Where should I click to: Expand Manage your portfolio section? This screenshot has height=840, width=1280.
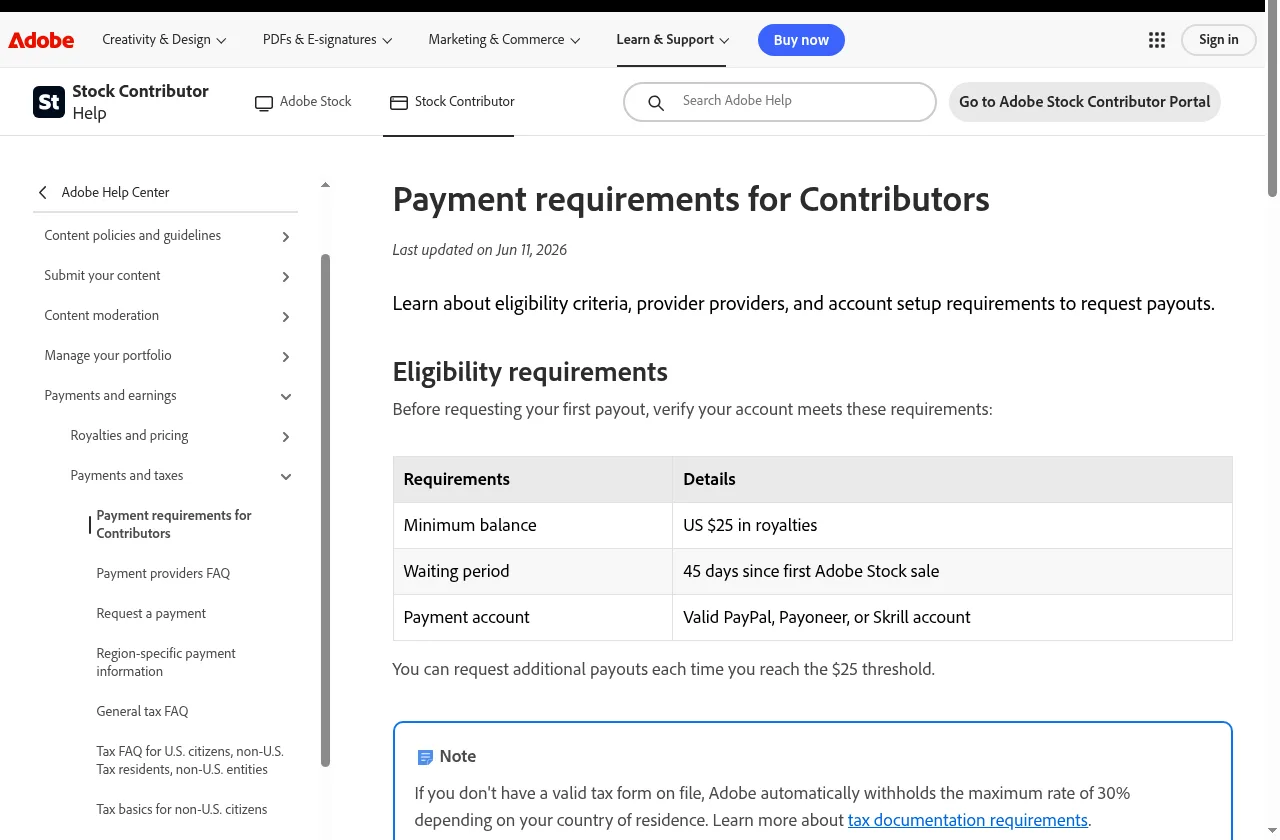click(x=286, y=356)
